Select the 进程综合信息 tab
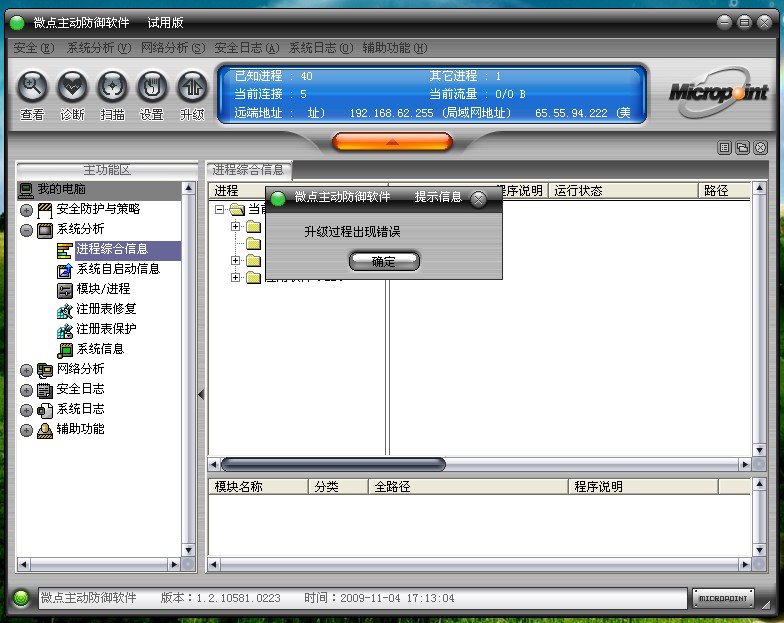 point(249,170)
